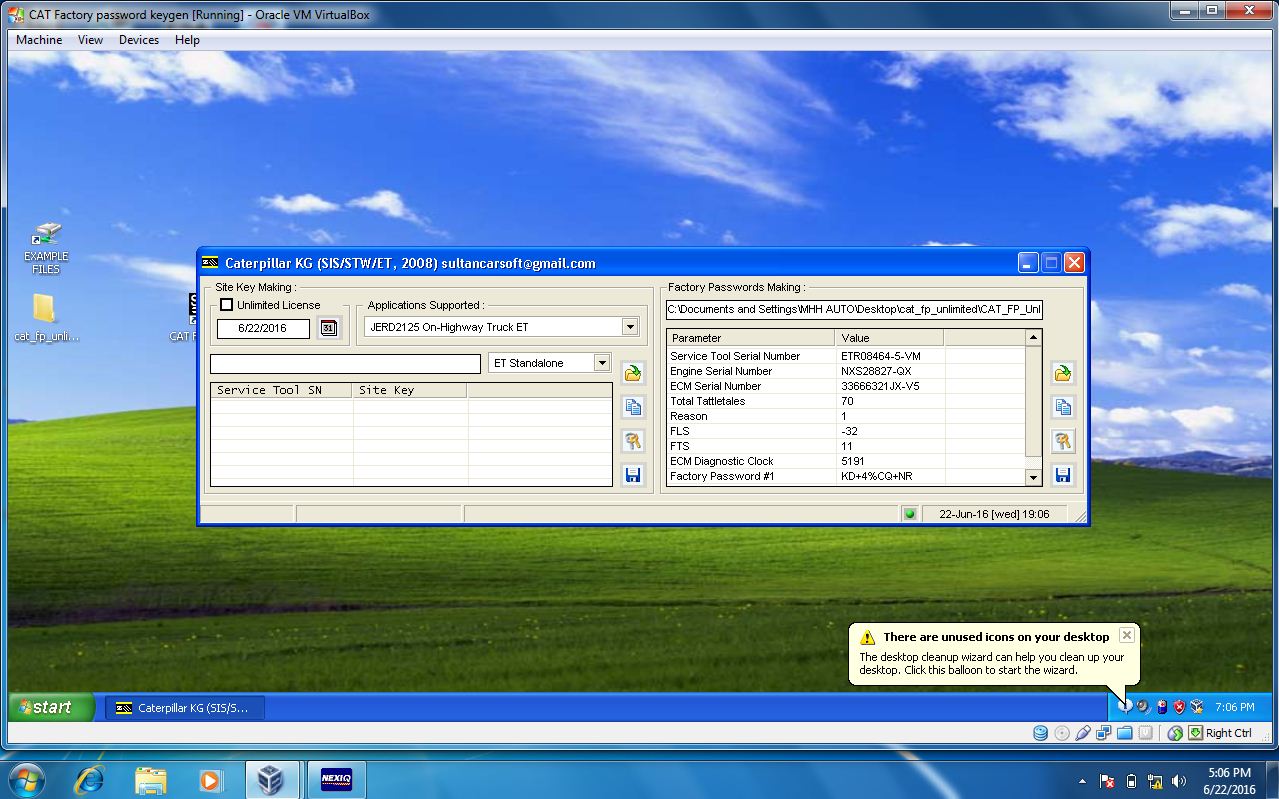Open the Devices menu
Image resolution: width=1279 pixels, height=799 pixels.
click(139, 40)
